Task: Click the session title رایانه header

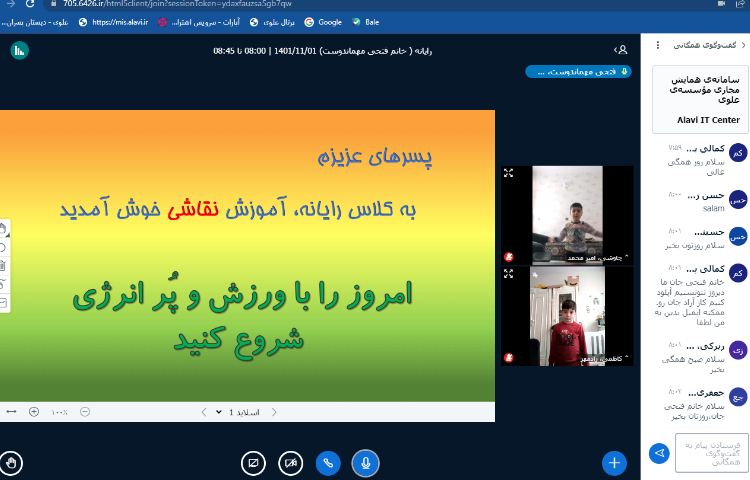Action: tap(322, 51)
